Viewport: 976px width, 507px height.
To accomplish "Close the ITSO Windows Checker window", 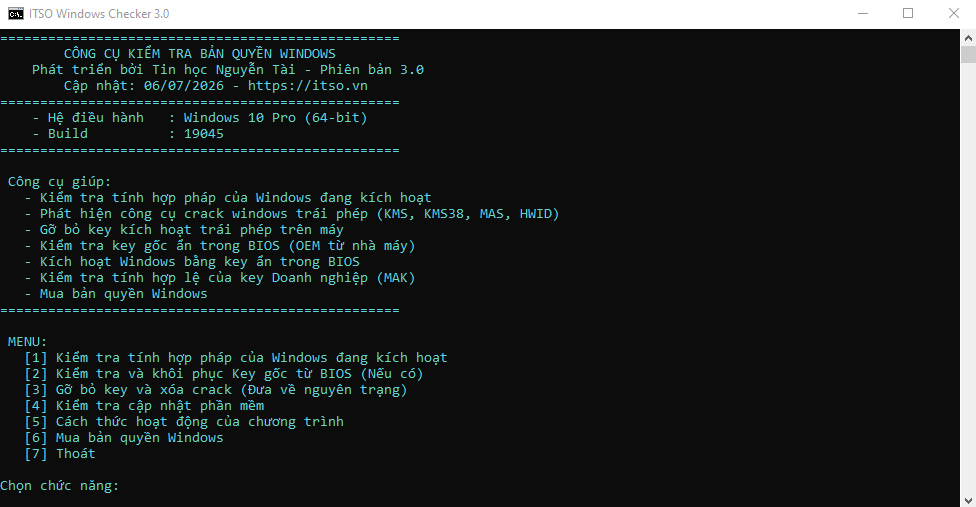I will tap(954, 14).
